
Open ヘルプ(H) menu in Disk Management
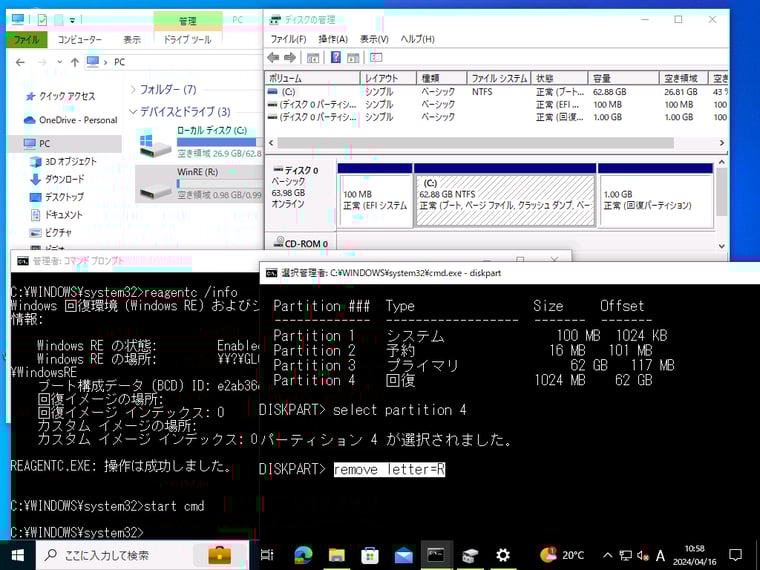[x=417, y=39]
